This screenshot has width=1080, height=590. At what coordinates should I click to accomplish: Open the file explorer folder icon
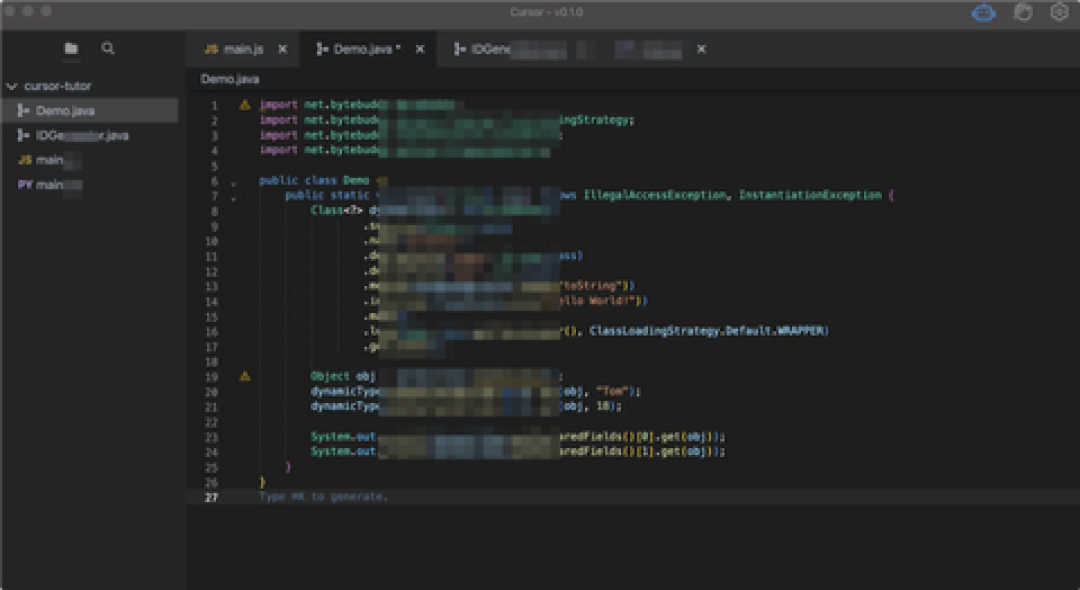[71, 48]
